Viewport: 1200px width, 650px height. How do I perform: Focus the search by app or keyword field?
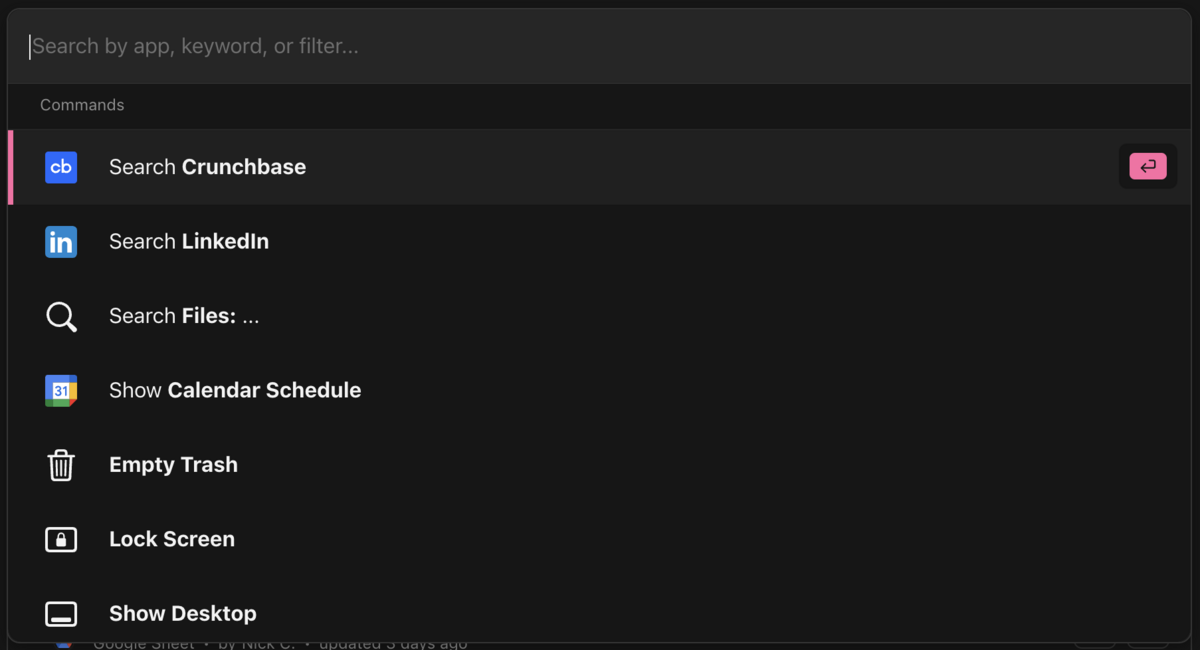point(500,46)
